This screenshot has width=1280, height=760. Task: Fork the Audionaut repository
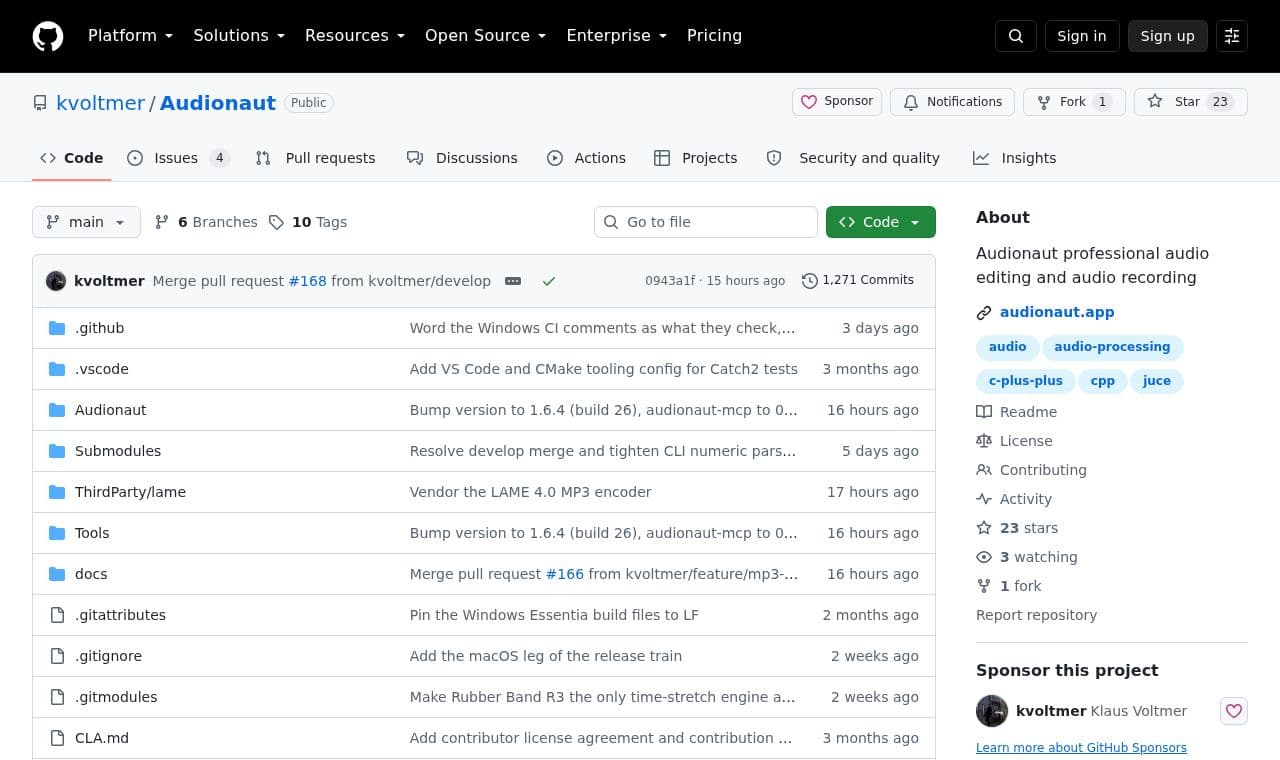[1074, 102]
